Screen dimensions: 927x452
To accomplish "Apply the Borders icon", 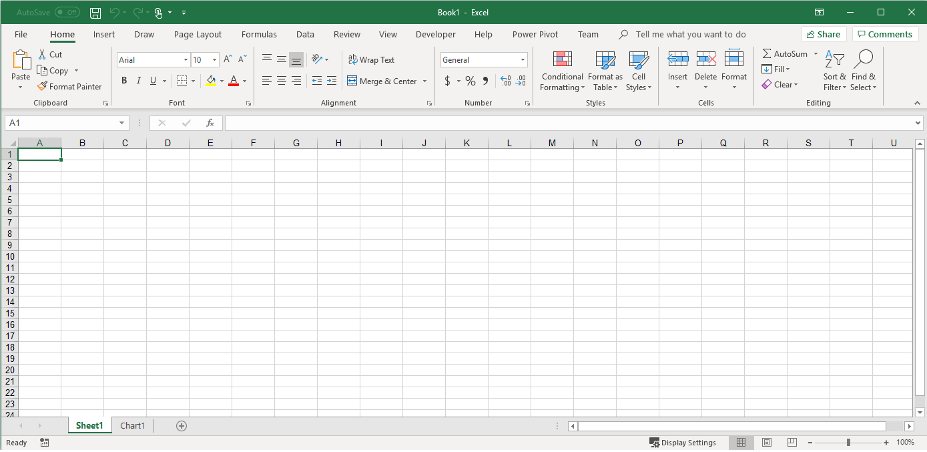I will coord(182,81).
